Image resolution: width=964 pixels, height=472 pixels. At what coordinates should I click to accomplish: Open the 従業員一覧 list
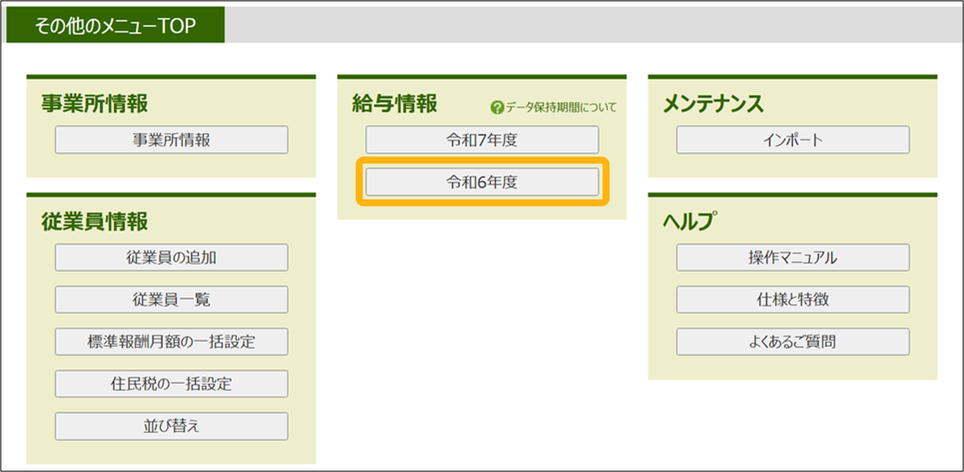pyautogui.click(x=171, y=299)
